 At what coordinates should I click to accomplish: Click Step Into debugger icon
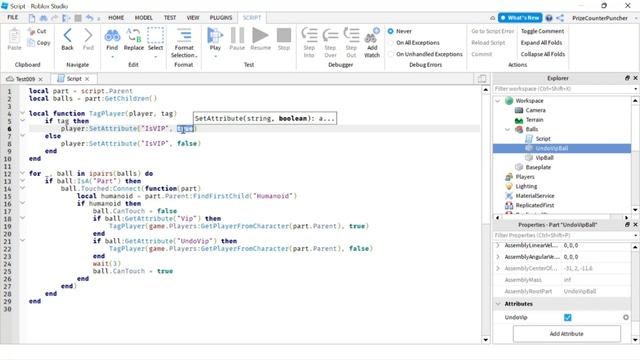coord(309,36)
